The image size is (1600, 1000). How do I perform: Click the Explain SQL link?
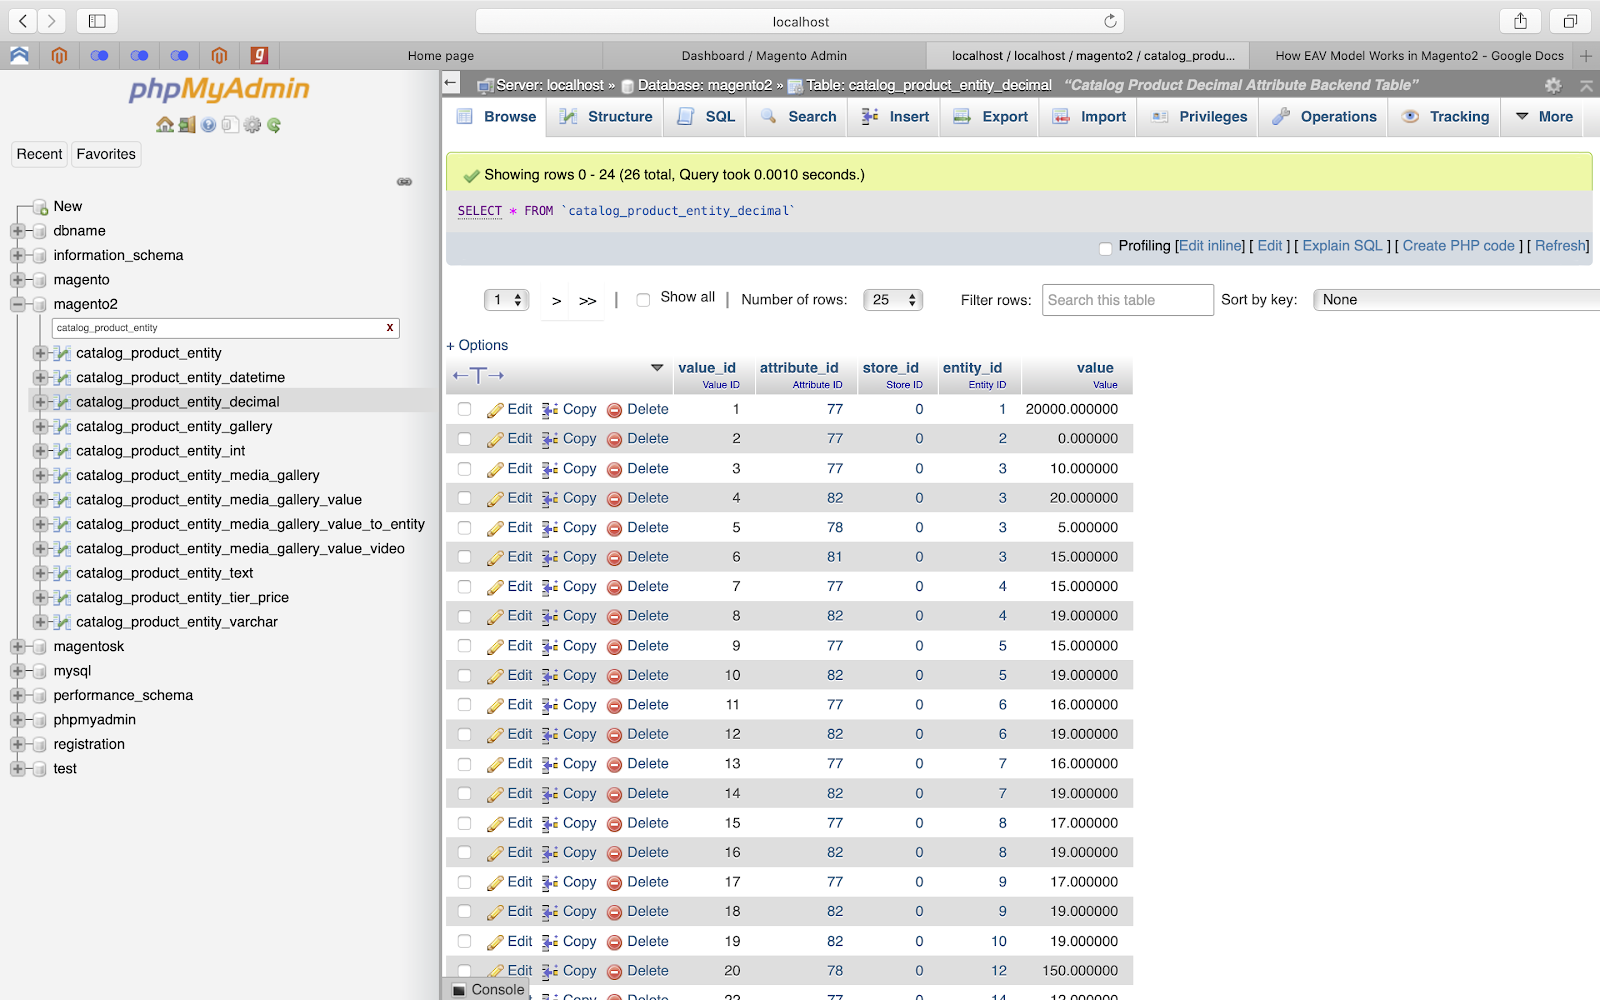tap(1342, 246)
